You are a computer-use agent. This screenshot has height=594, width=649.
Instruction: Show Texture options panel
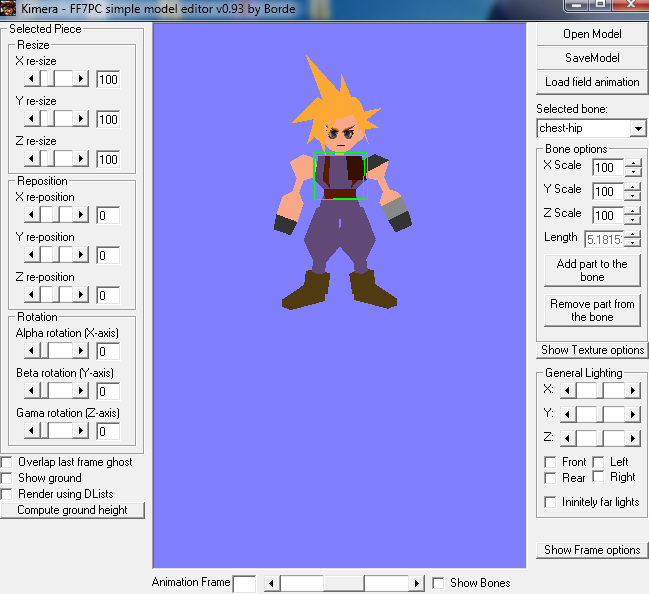point(592,350)
